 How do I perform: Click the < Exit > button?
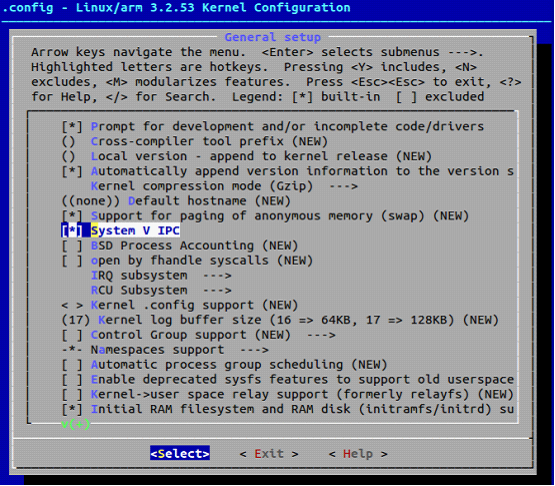269,453
